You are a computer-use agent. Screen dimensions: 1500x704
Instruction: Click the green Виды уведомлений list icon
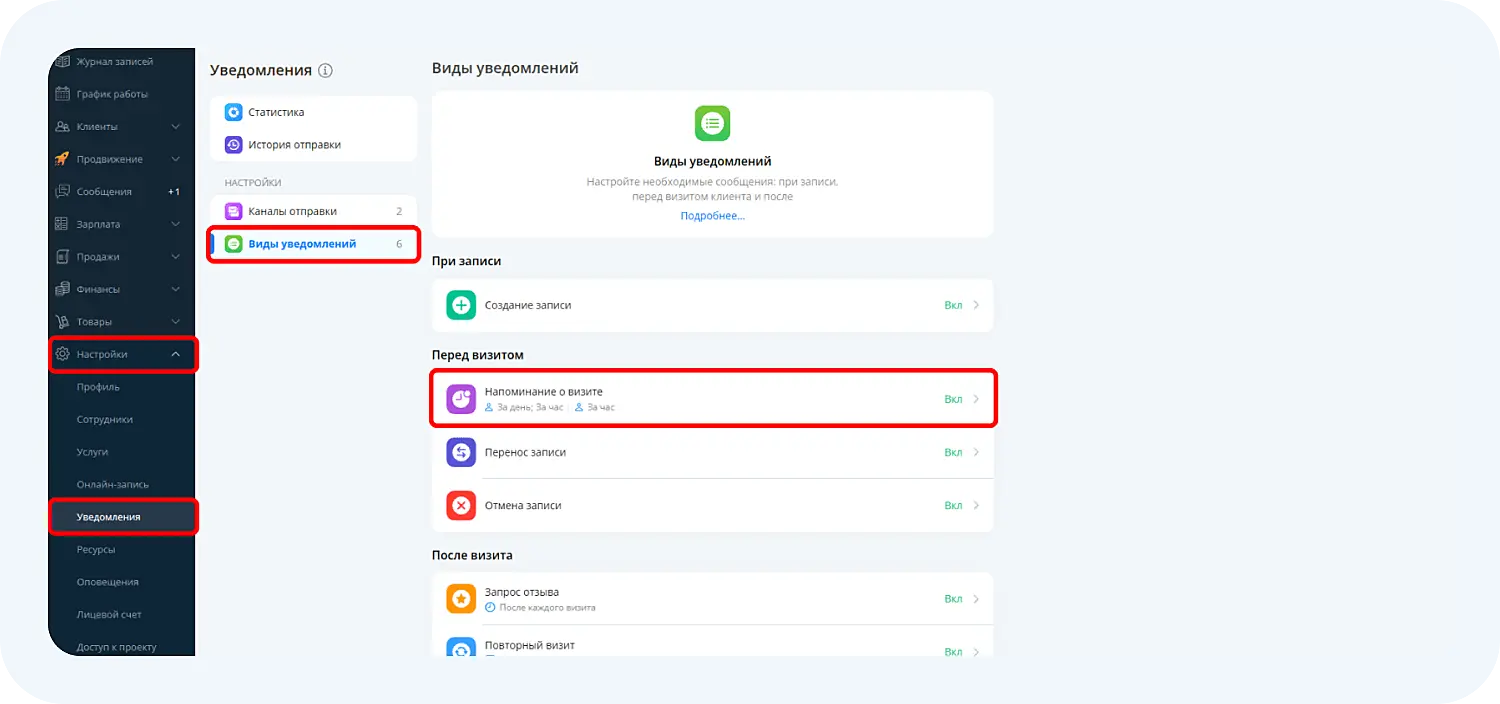point(233,244)
